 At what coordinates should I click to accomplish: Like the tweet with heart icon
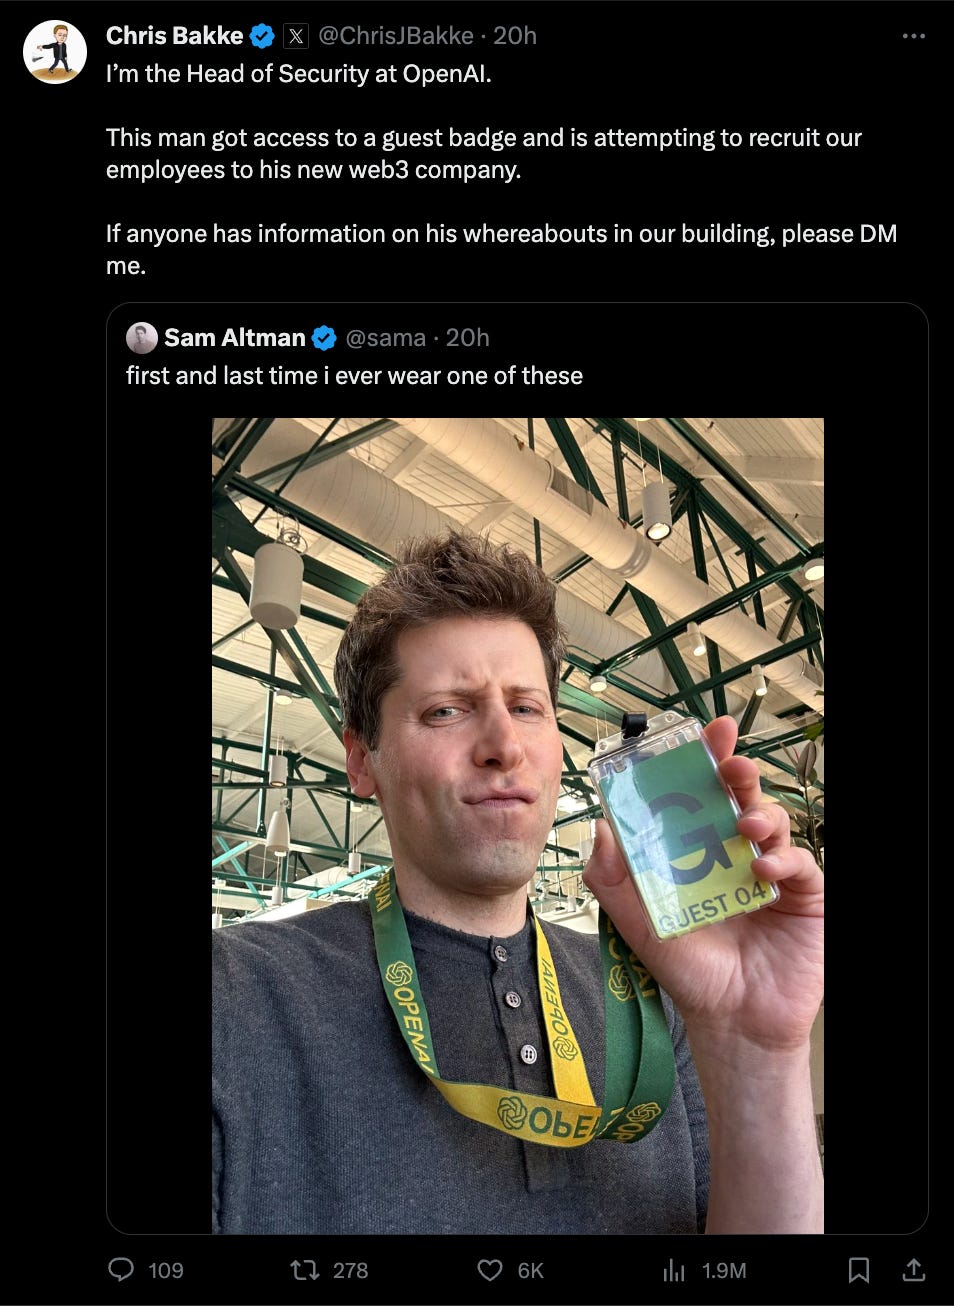(490, 1270)
